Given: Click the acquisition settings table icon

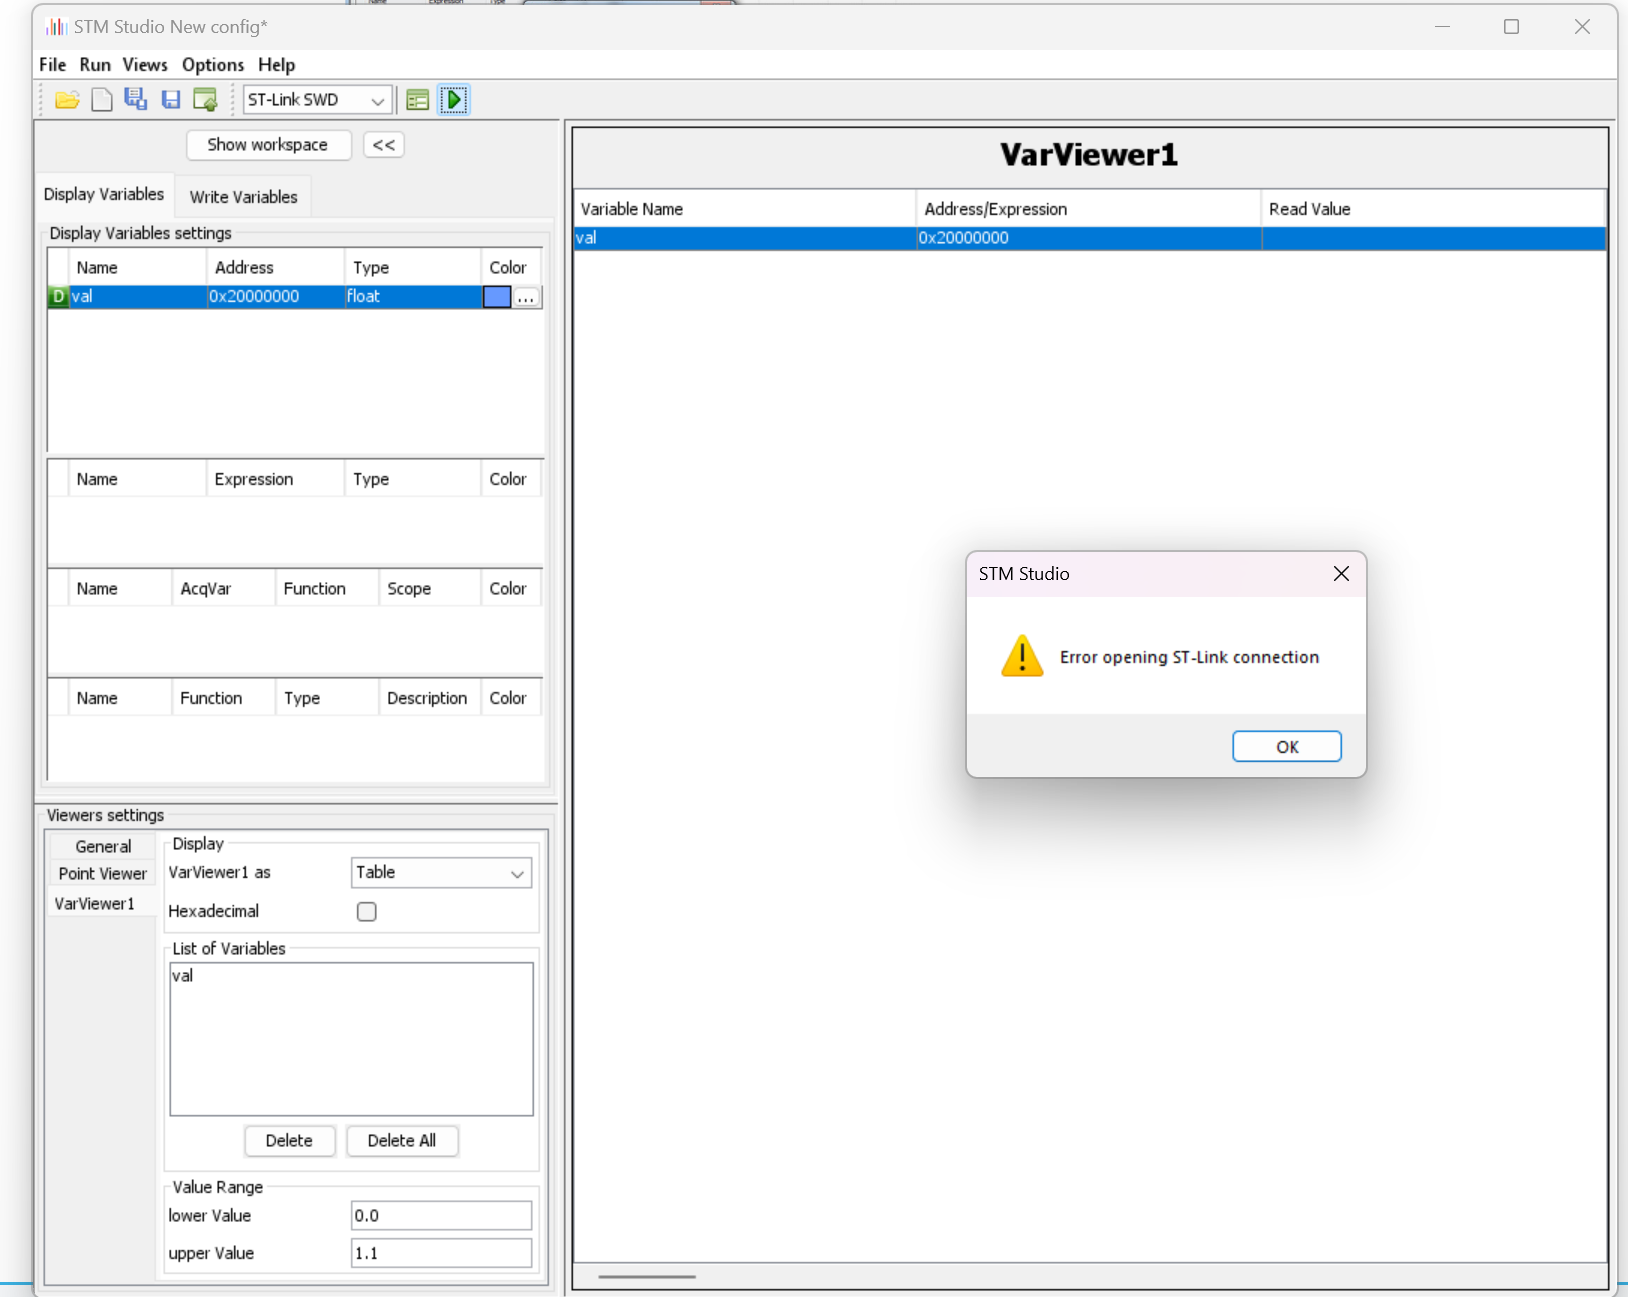Looking at the screenshot, I should pyautogui.click(x=418, y=100).
